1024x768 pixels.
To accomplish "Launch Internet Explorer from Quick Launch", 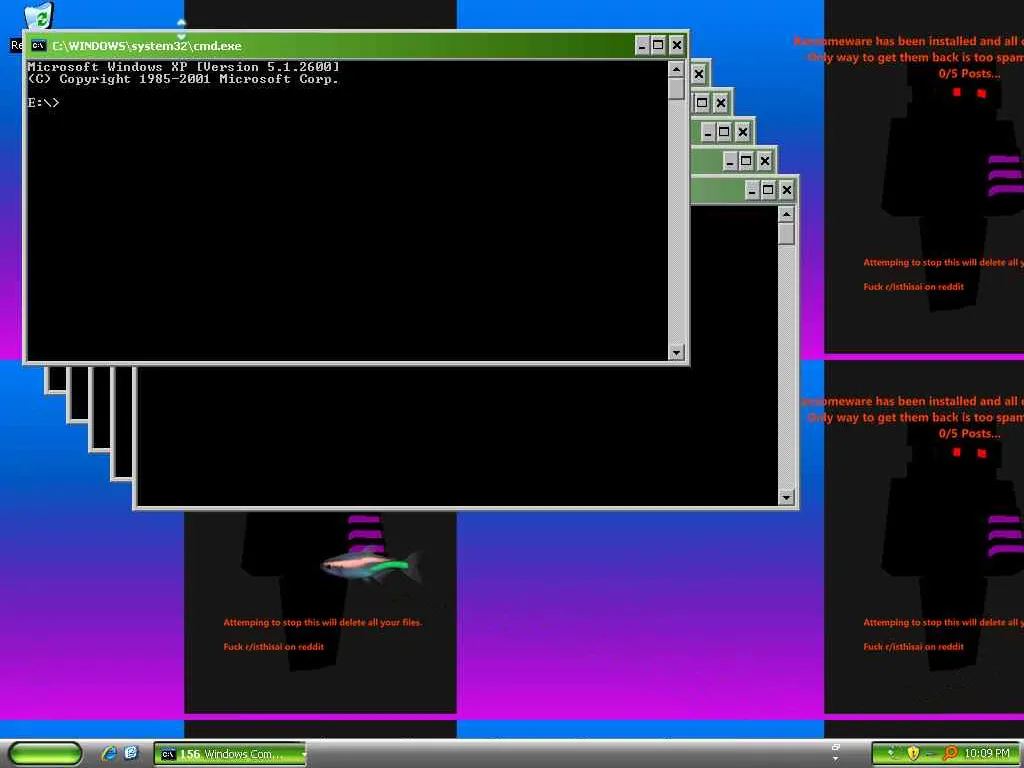I will (108, 754).
